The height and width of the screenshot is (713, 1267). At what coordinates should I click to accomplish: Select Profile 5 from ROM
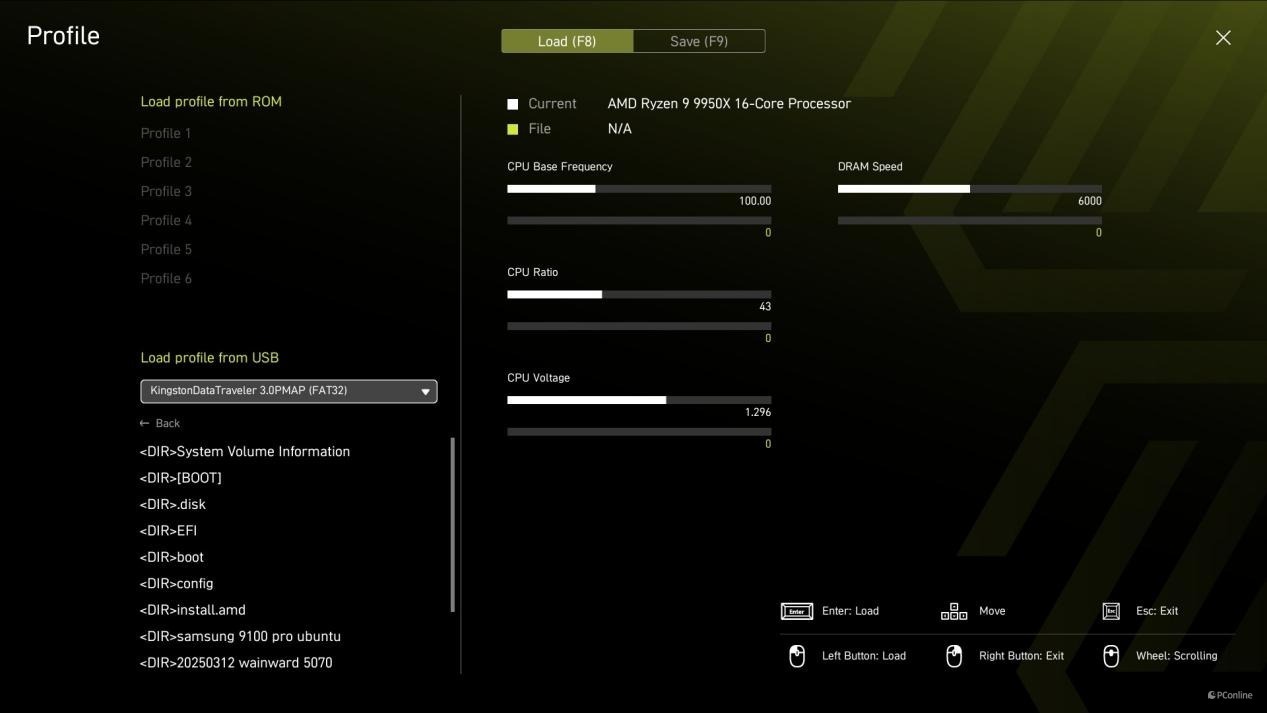click(166, 249)
